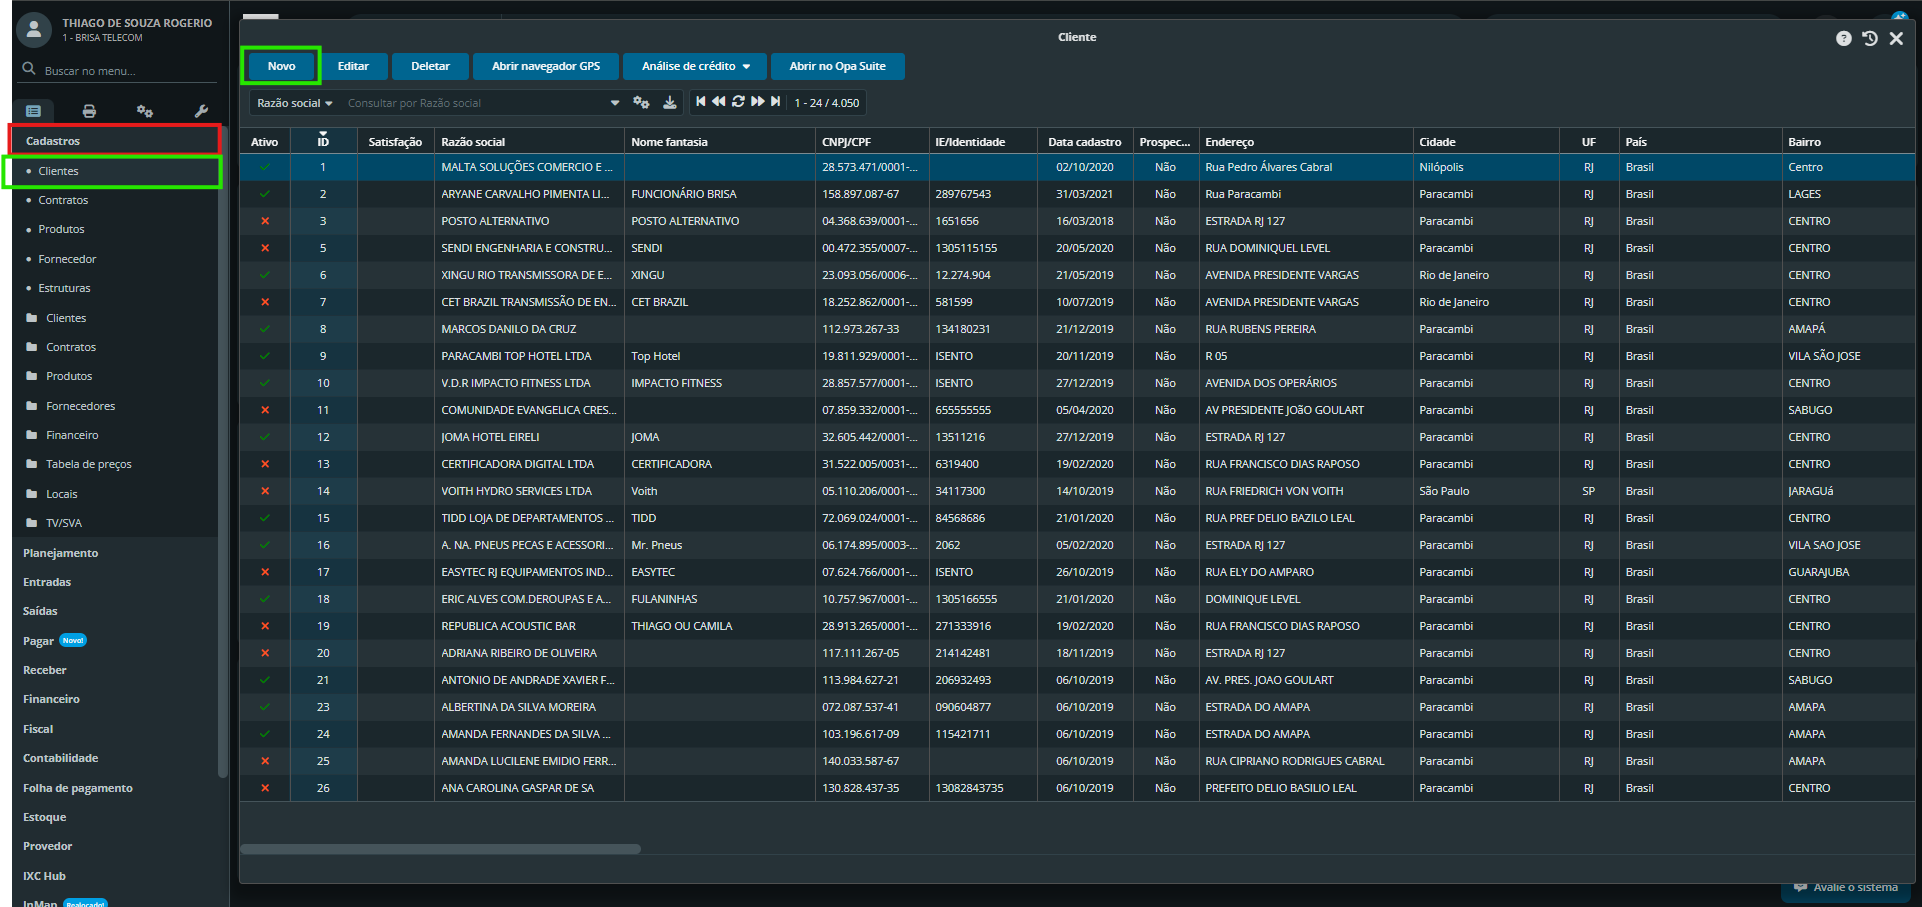Click the history clock icon in window header
Screen dimensions: 1922x907
click(x=1869, y=38)
